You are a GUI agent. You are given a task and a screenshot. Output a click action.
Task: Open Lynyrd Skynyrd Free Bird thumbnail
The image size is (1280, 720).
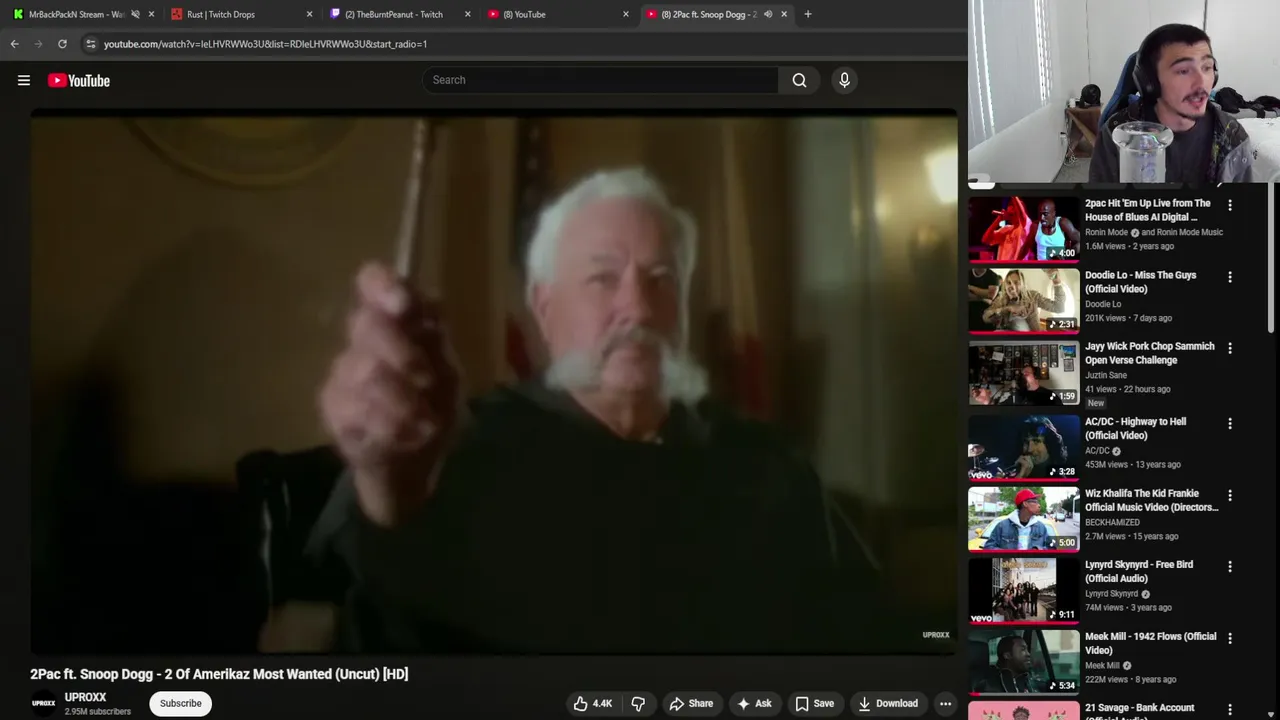pos(1024,591)
